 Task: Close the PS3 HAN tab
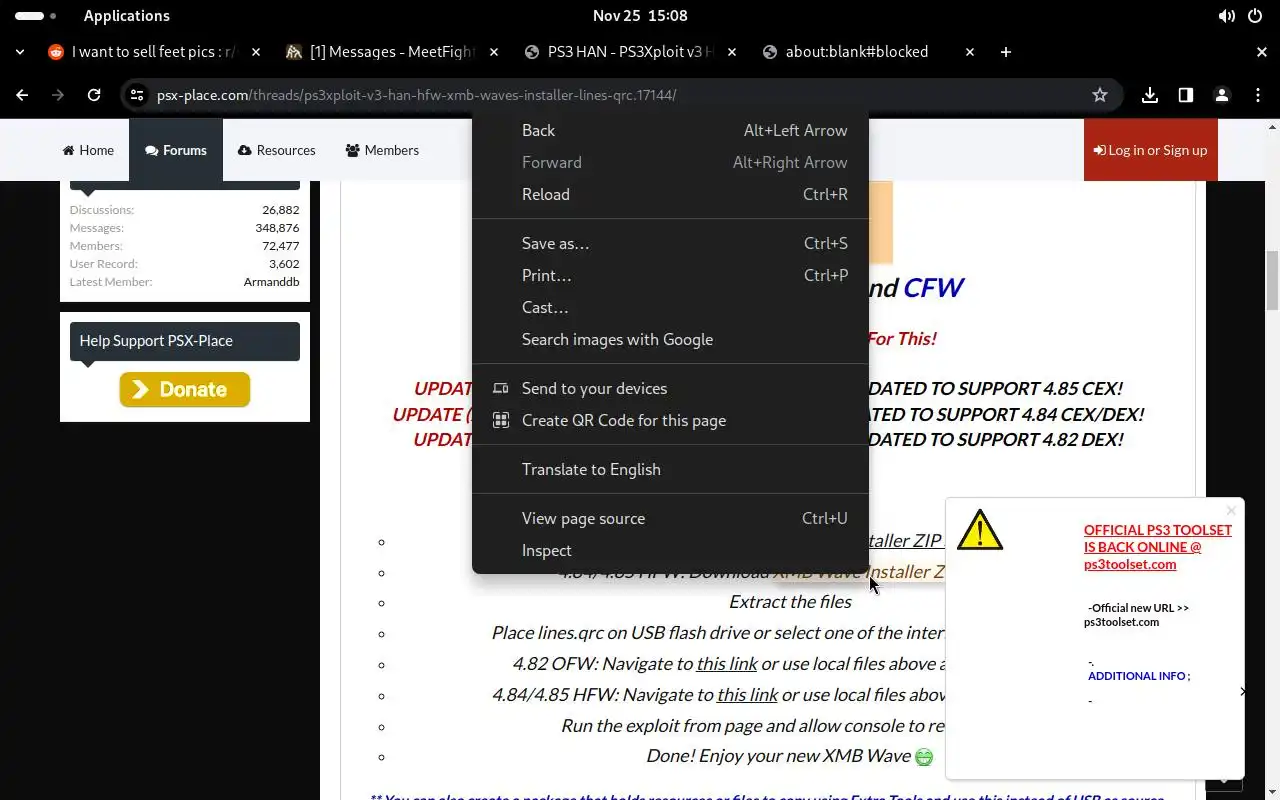pyautogui.click(x=732, y=52)
